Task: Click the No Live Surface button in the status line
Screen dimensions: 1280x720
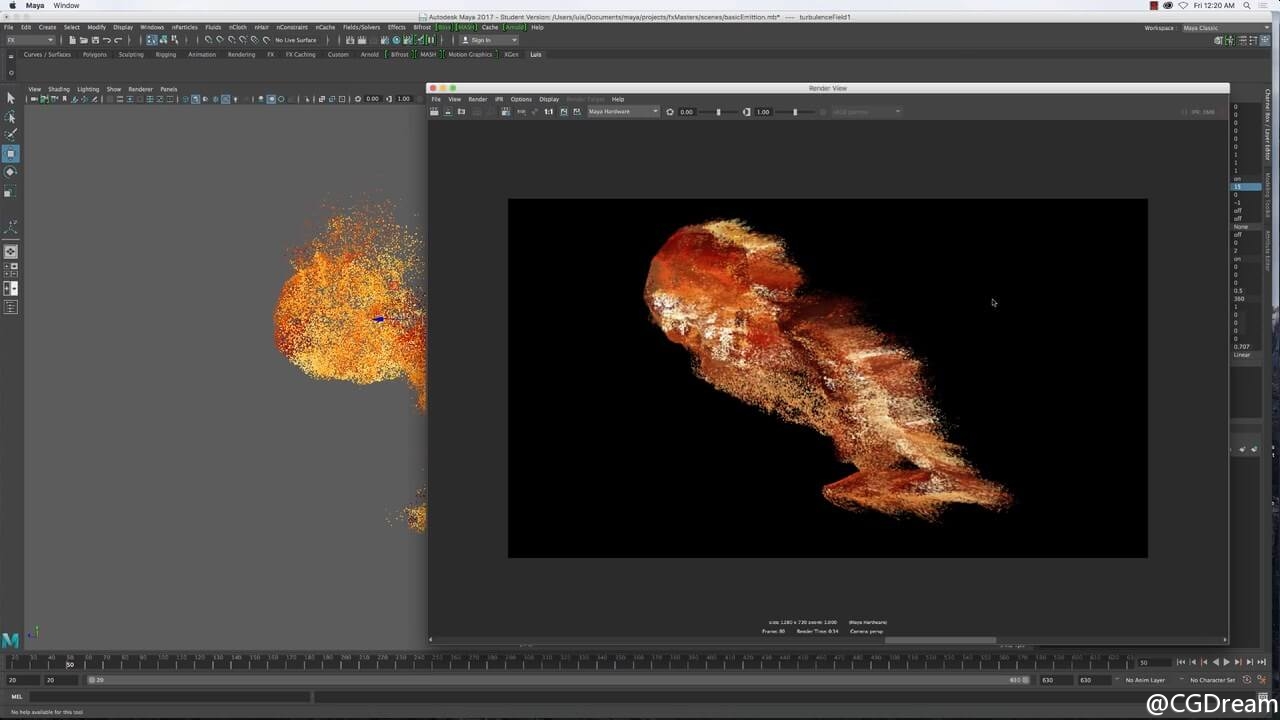Action: (x=296, y=41)
